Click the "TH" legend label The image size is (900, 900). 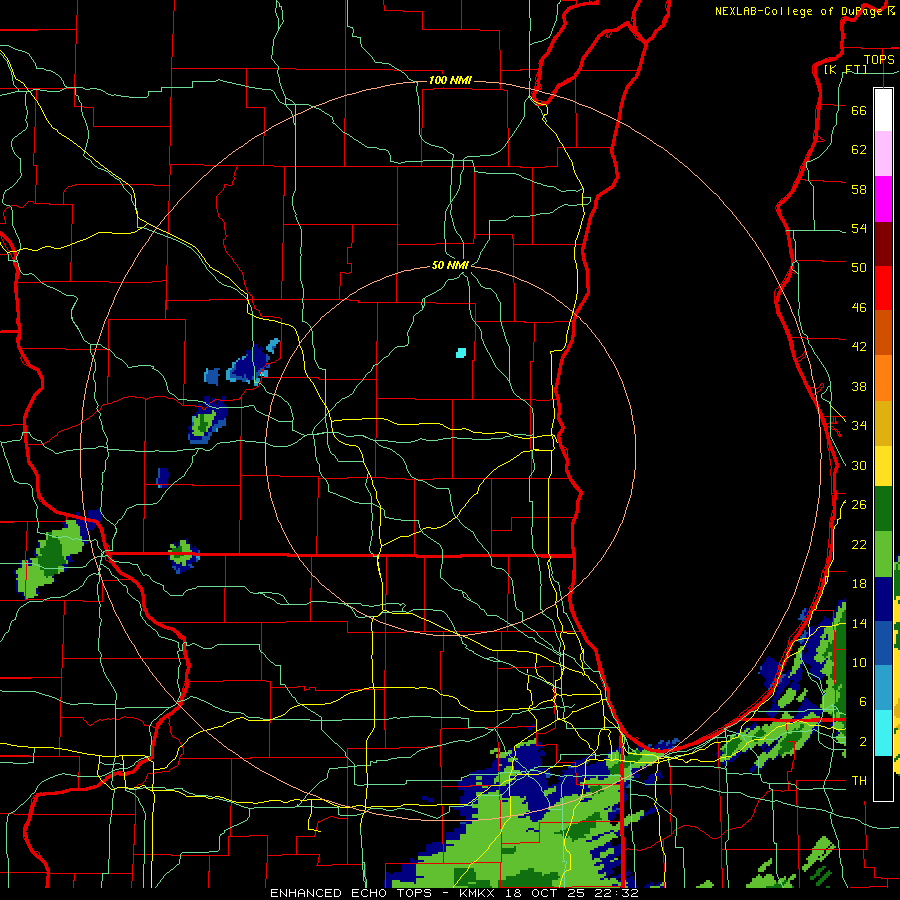[x=859, y=781]
